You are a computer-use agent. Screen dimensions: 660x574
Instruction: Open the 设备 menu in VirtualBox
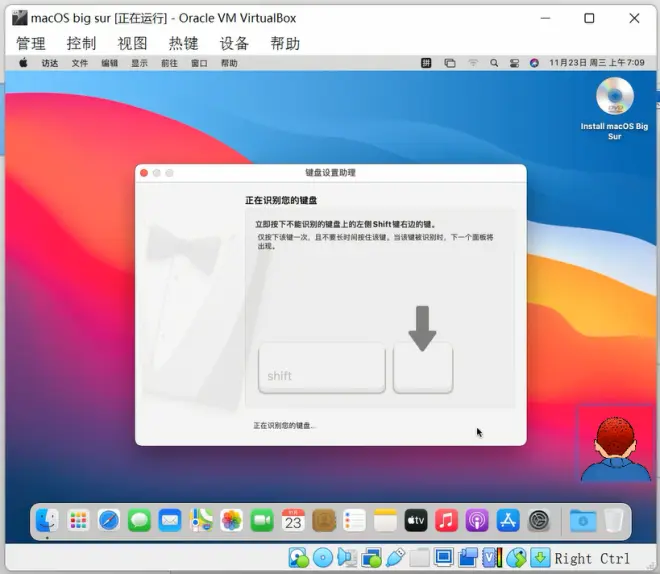(234, 43)
